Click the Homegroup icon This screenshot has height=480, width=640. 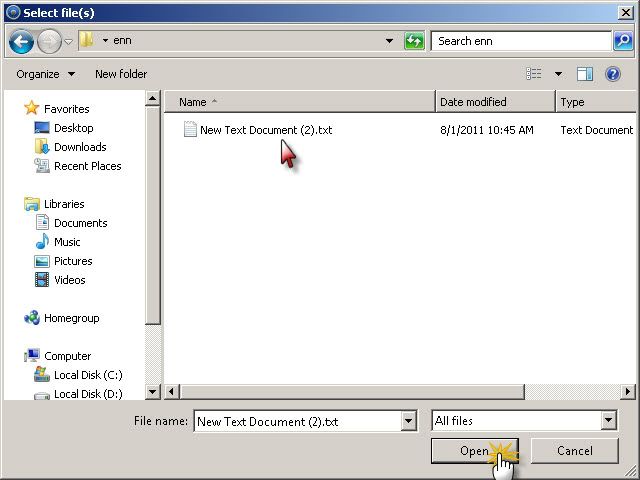(32, 318)
